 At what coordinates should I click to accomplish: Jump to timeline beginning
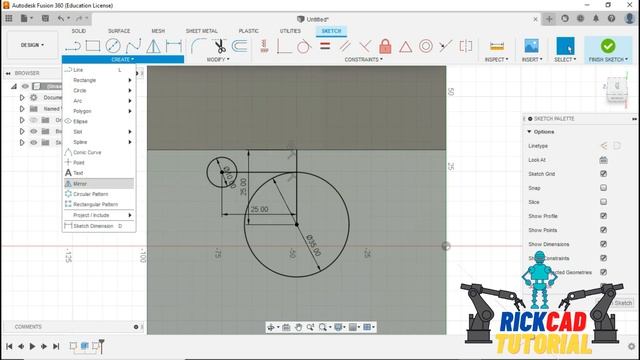pos(9,347)
